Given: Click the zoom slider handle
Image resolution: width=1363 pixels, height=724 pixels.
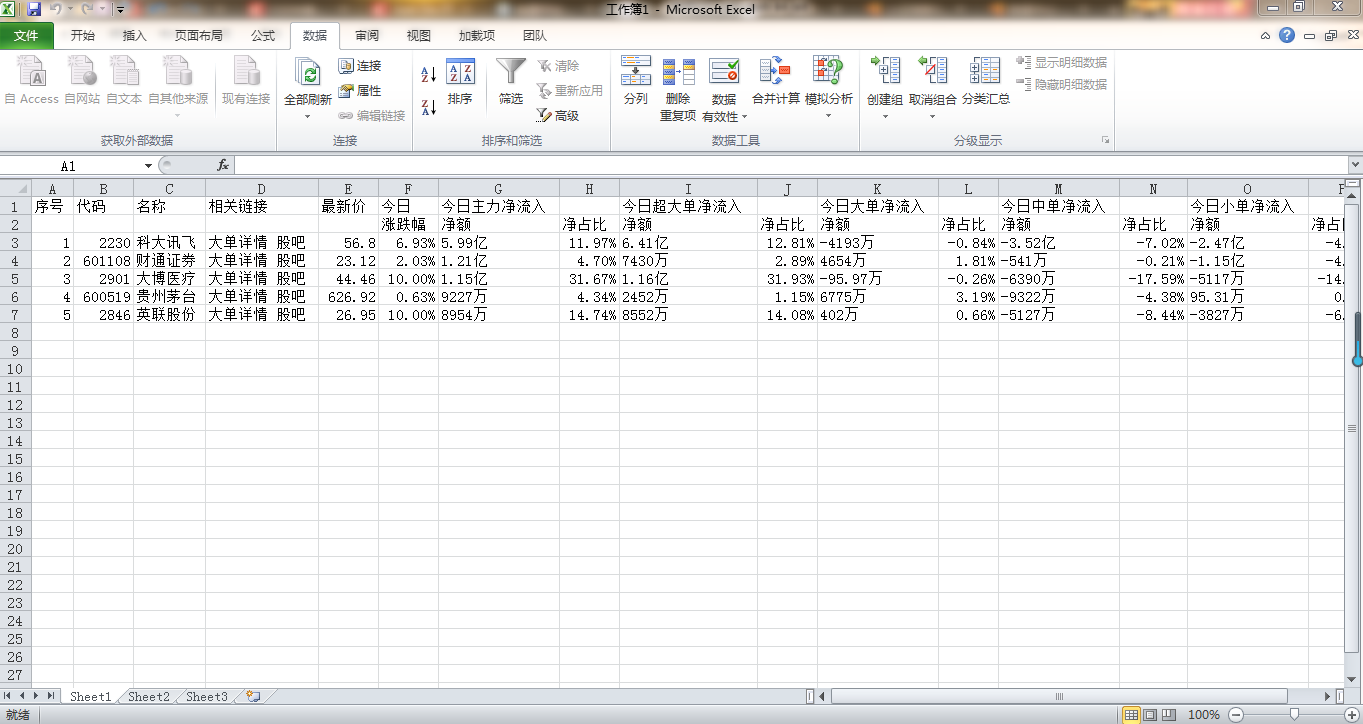Looking at the screenshot, I should coord(1294,715).
